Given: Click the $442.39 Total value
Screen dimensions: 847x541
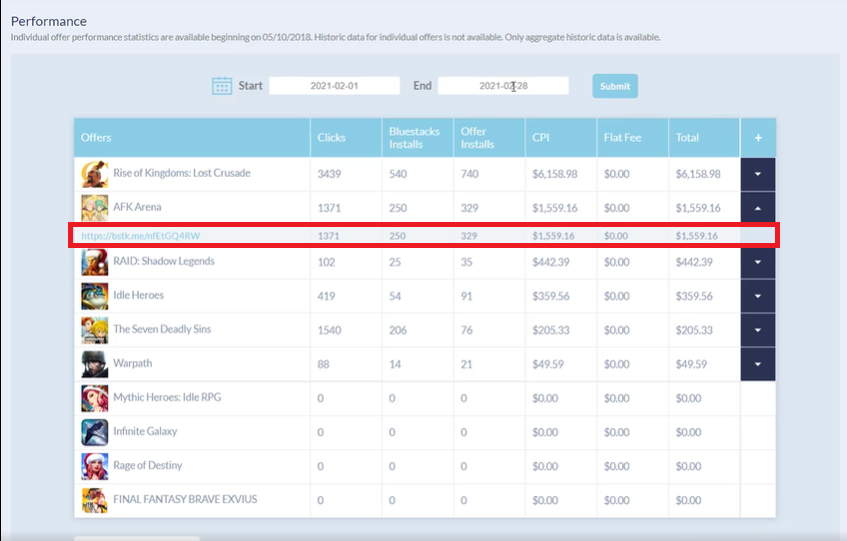Looking at the screenshot, I should (694, 262).
